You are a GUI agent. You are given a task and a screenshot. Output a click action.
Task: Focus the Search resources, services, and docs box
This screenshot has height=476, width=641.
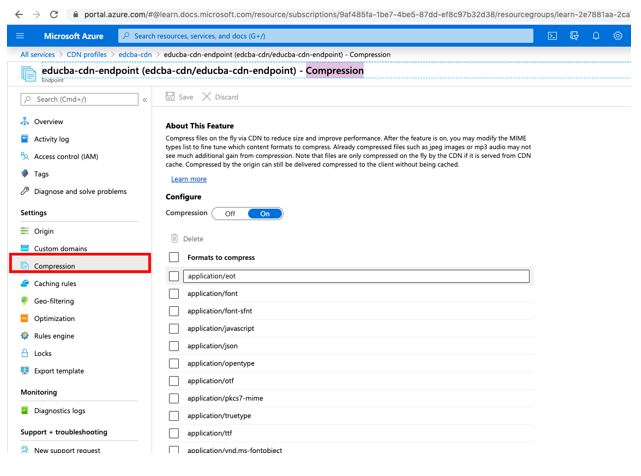(326, 36)
